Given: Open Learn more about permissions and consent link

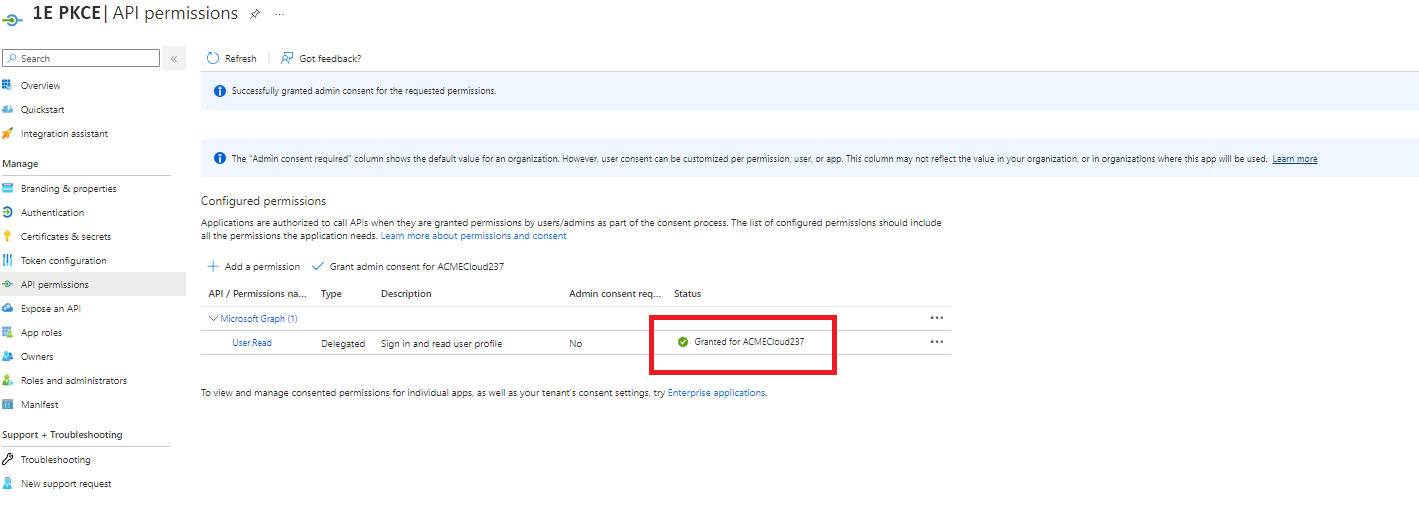Looking at the screenshot, I should point(474,236).
